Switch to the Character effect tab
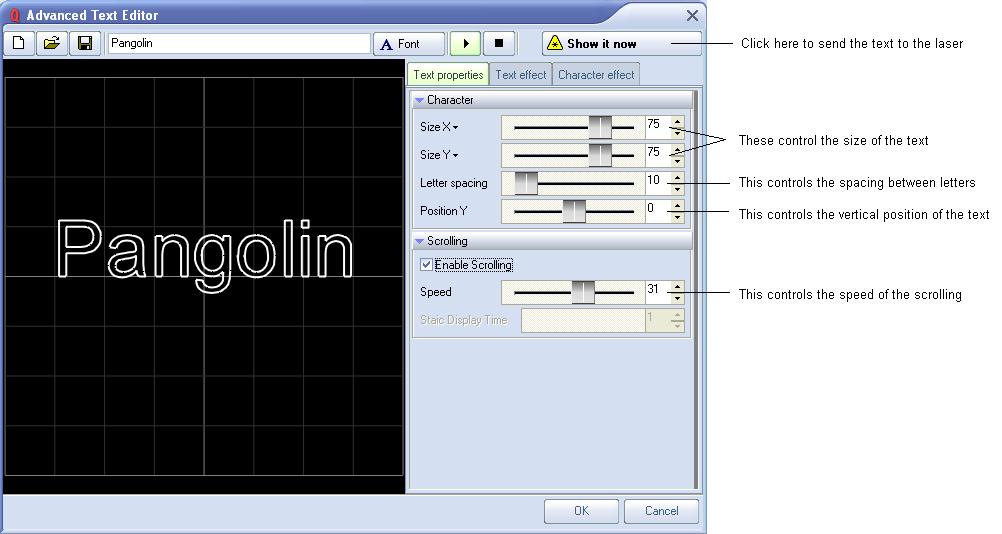This screenshot has width=1002, height=534. point(596,75)
